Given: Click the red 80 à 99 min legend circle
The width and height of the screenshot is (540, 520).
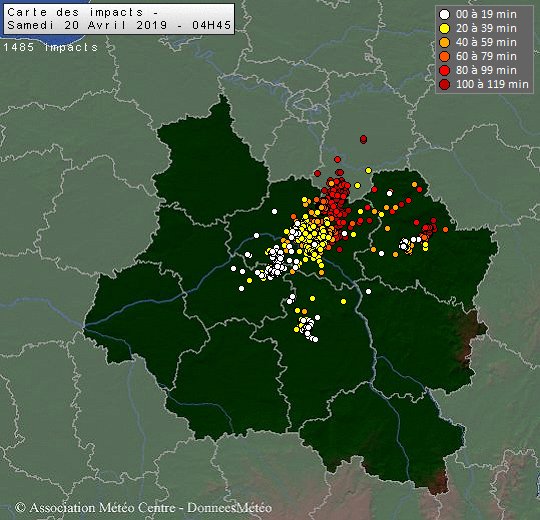Looking at the screenshot, I should click(445, 70).
